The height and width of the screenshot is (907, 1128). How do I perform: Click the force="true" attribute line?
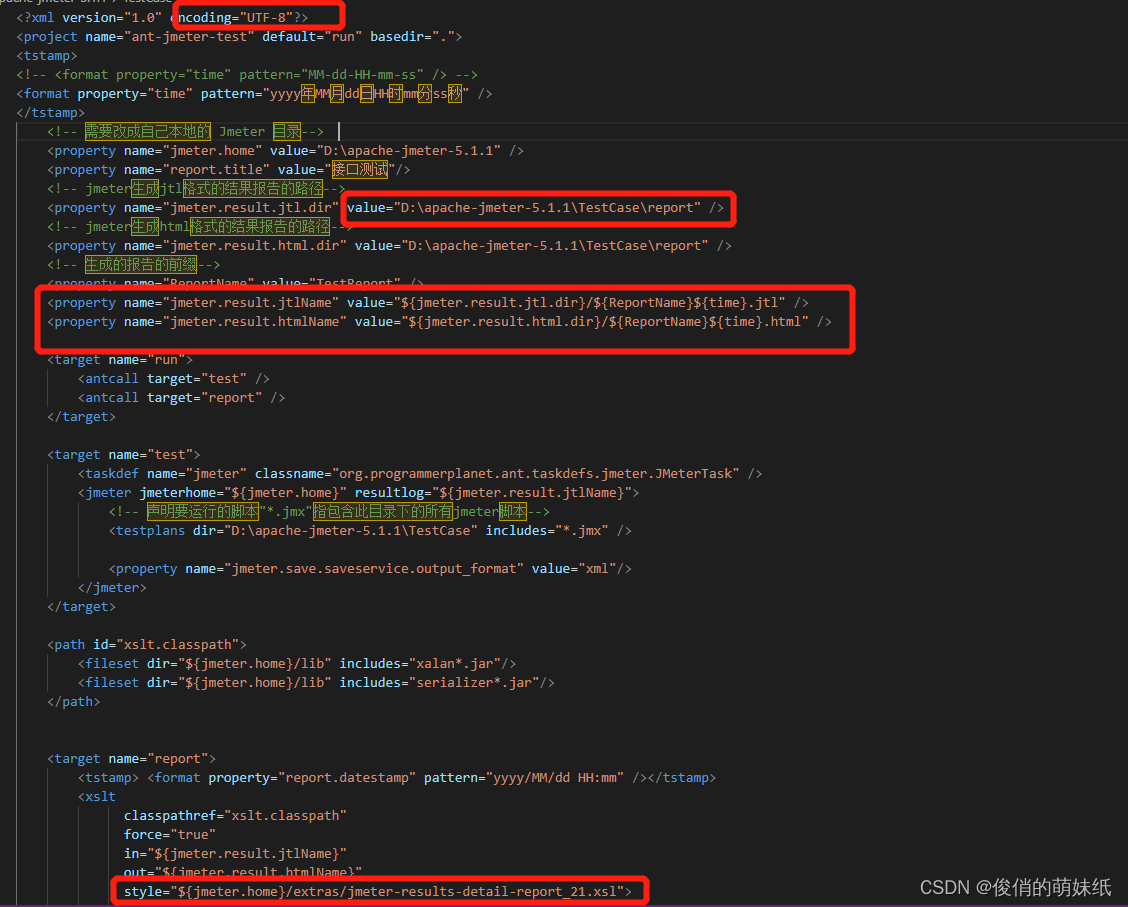click(x=170, y=835)
